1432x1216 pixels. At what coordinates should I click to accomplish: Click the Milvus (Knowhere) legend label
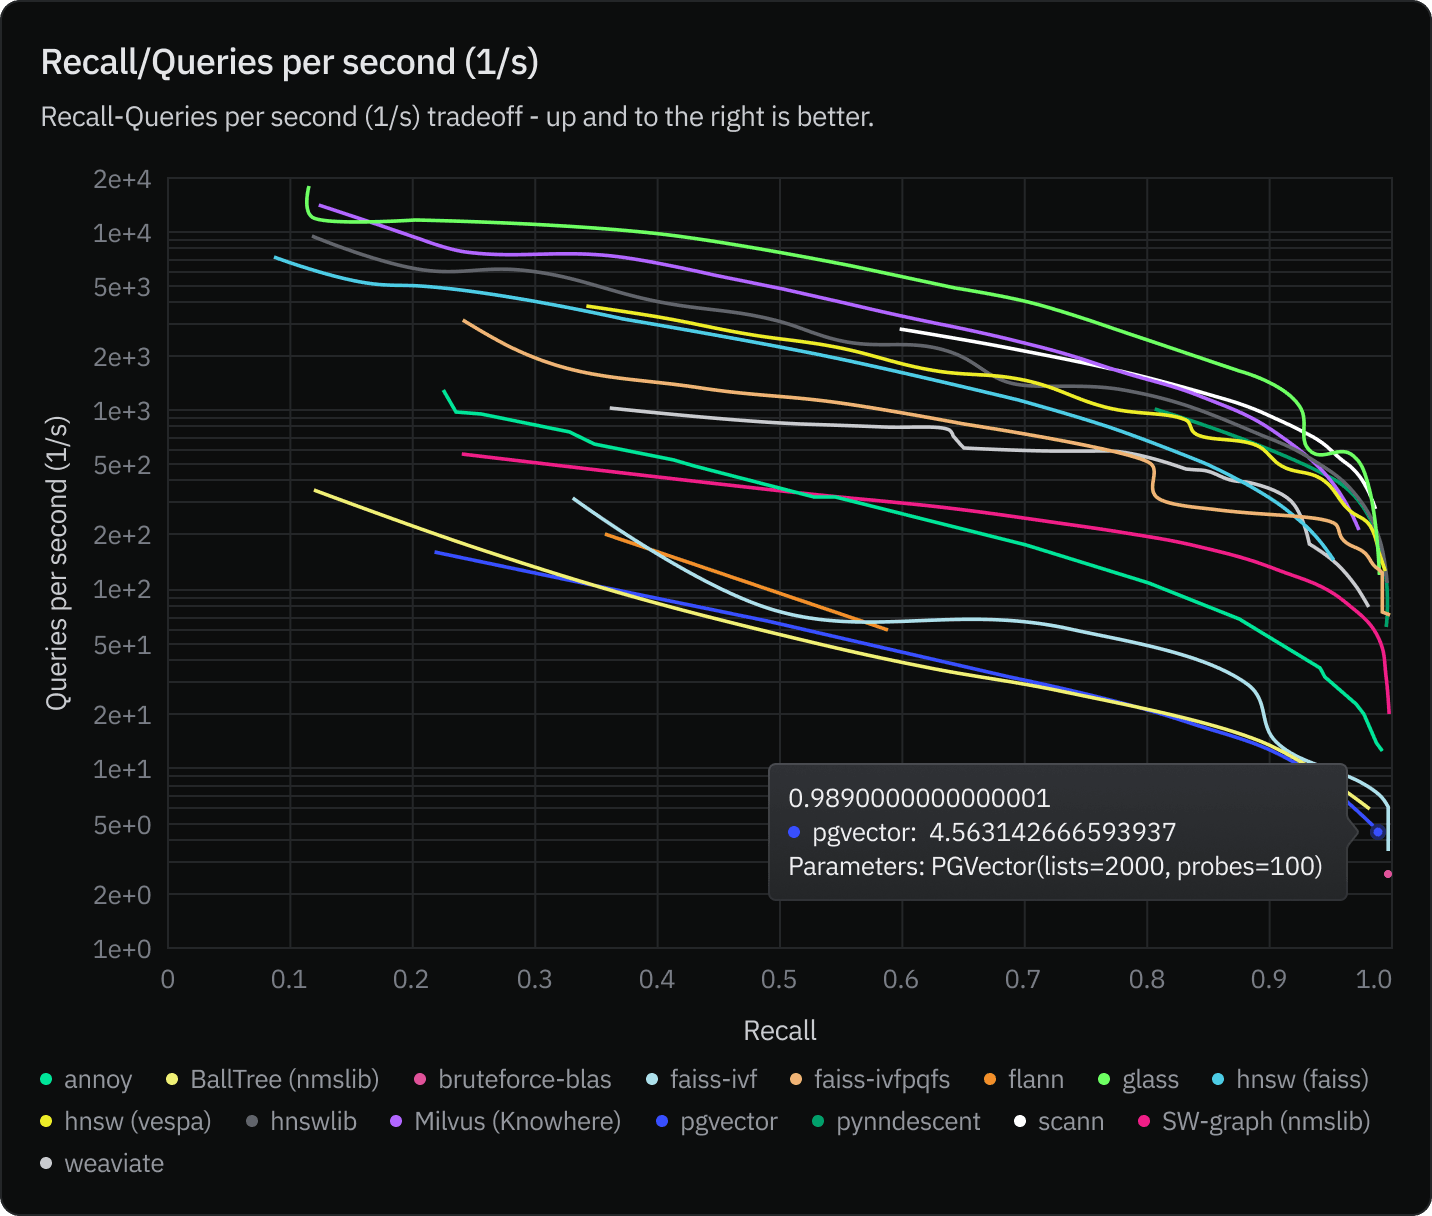click(517, 1122)
